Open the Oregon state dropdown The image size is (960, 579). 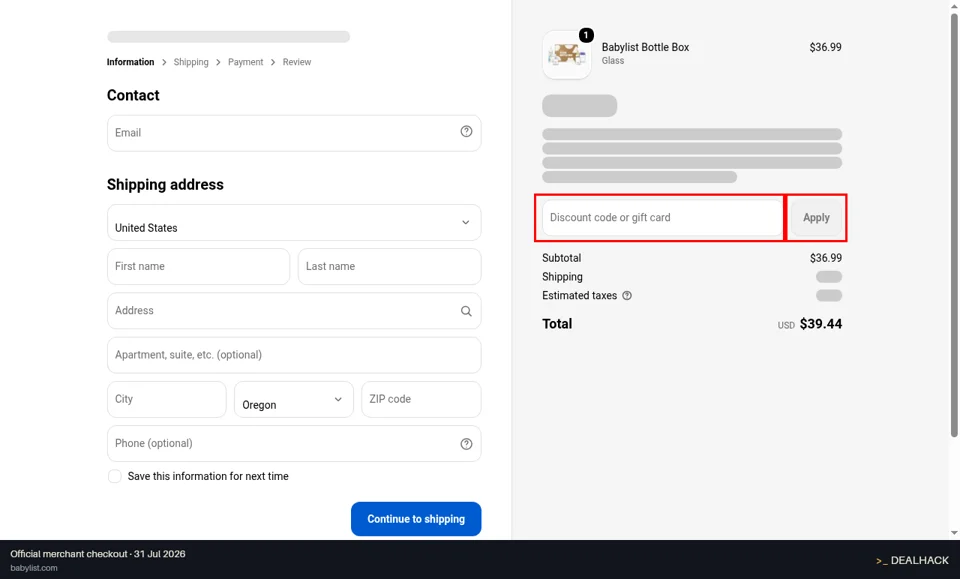point(294,400)
